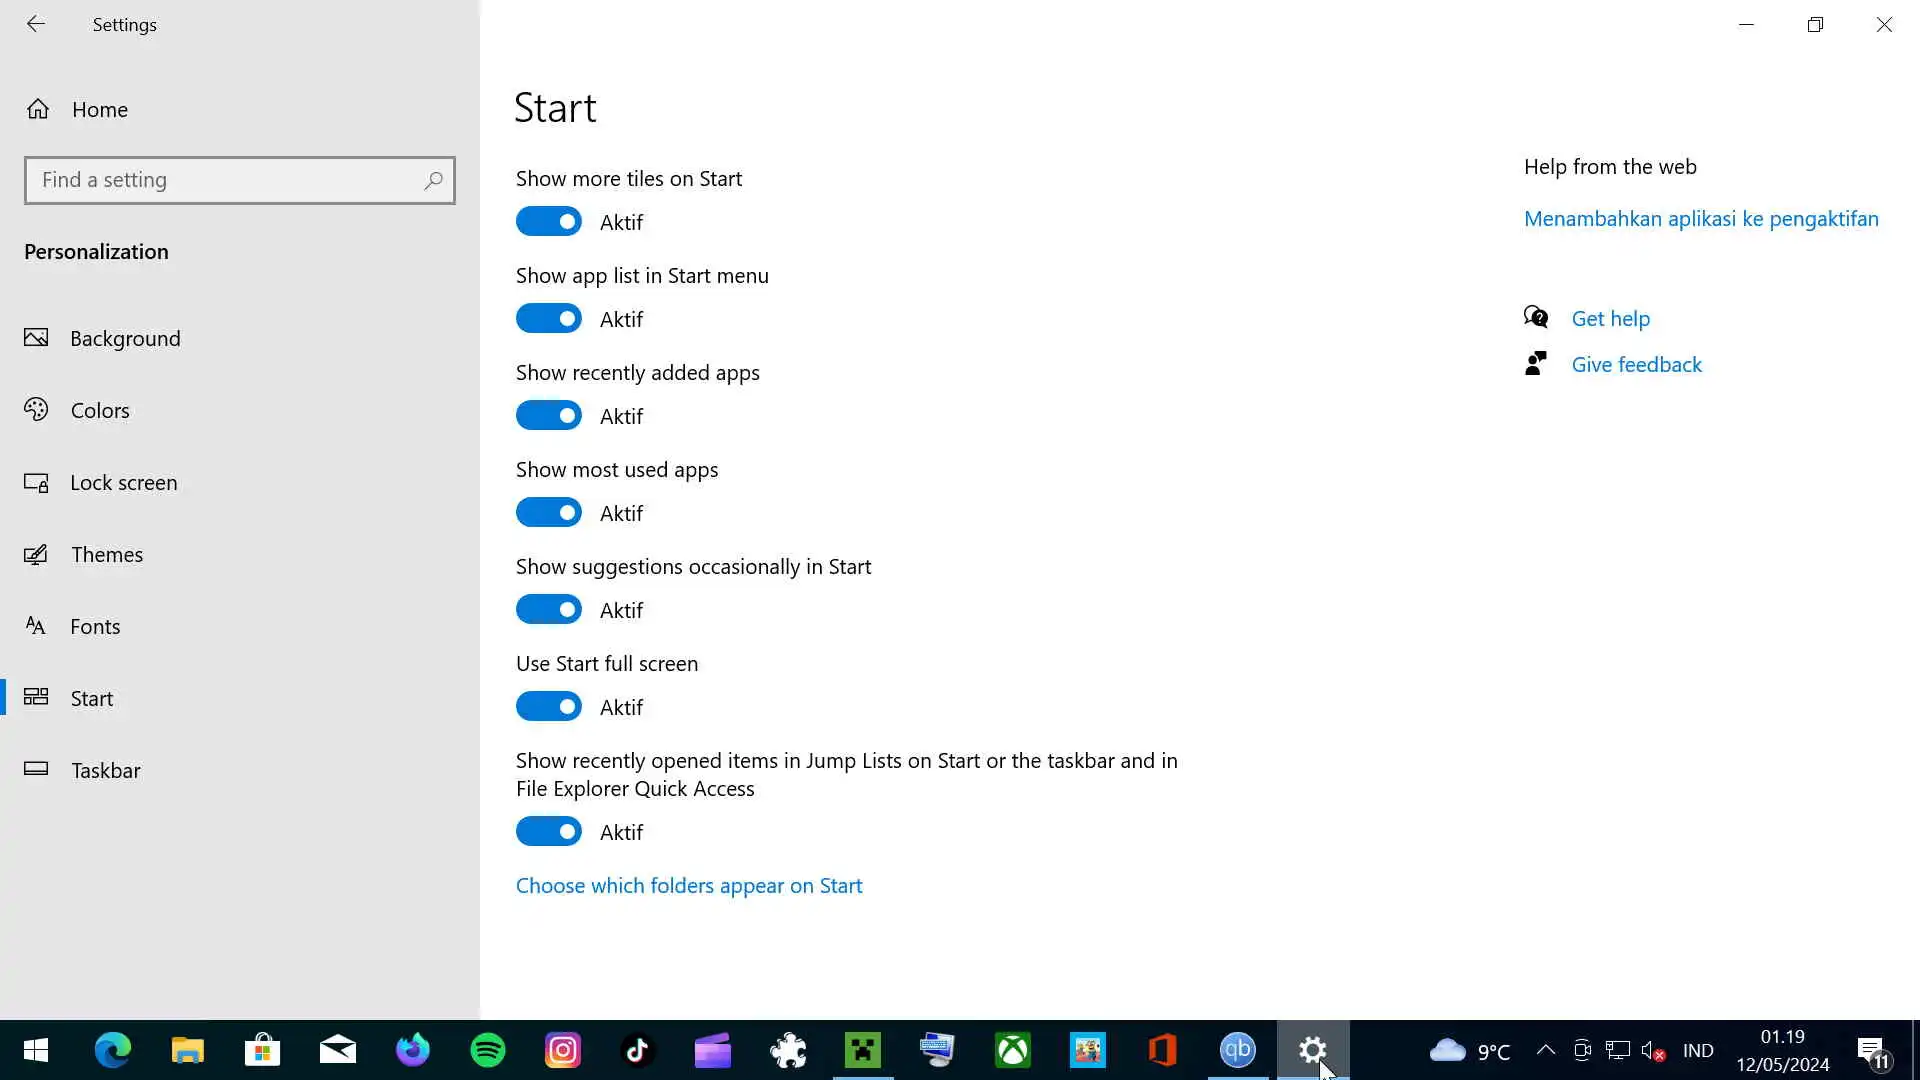Open Minecraft from taskbar
The image size is (1920, 1080).
[862, 1050]
